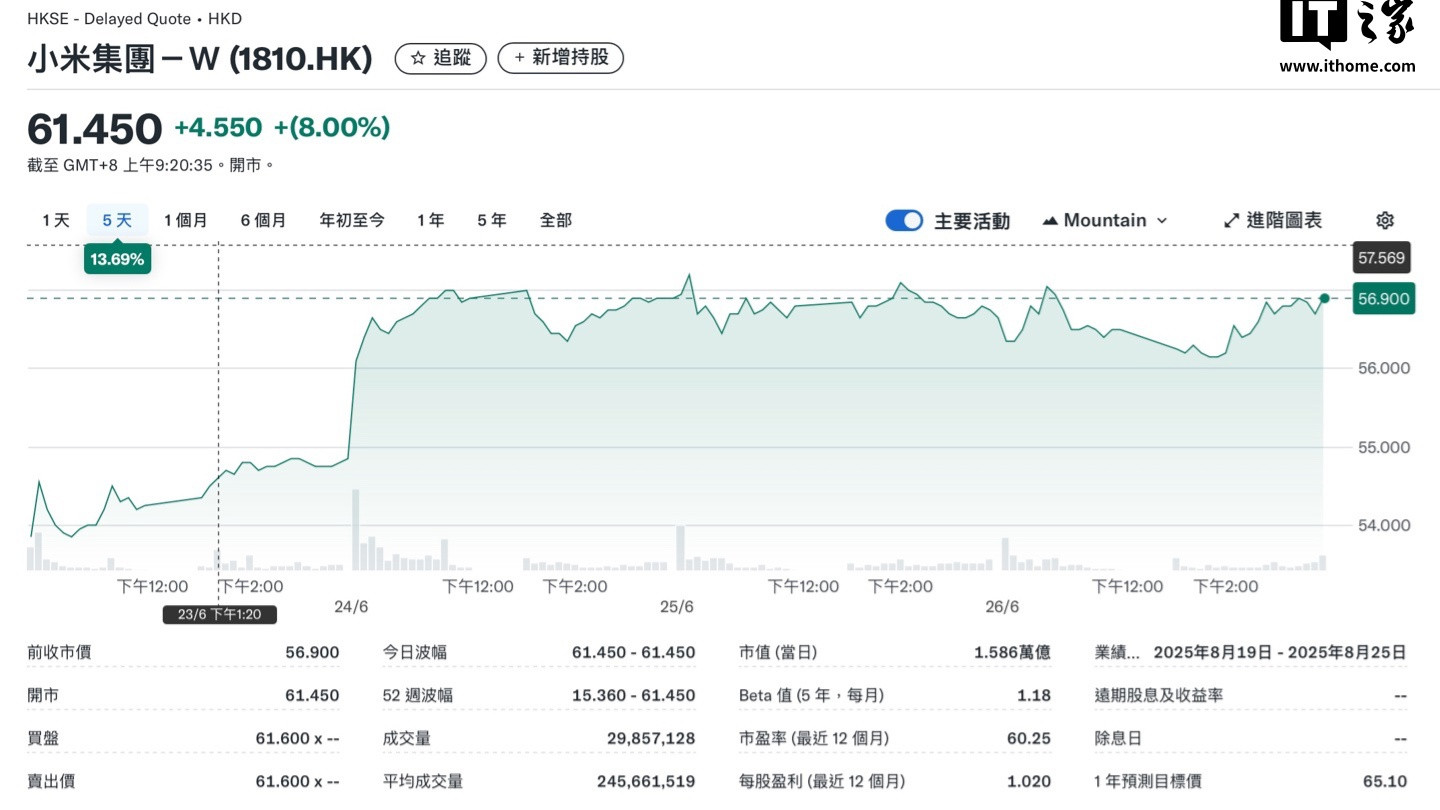Switch chart to 1個月 range
This screenshot has height=810, width=1440.
pyautogui.click(x=186, y=220)
